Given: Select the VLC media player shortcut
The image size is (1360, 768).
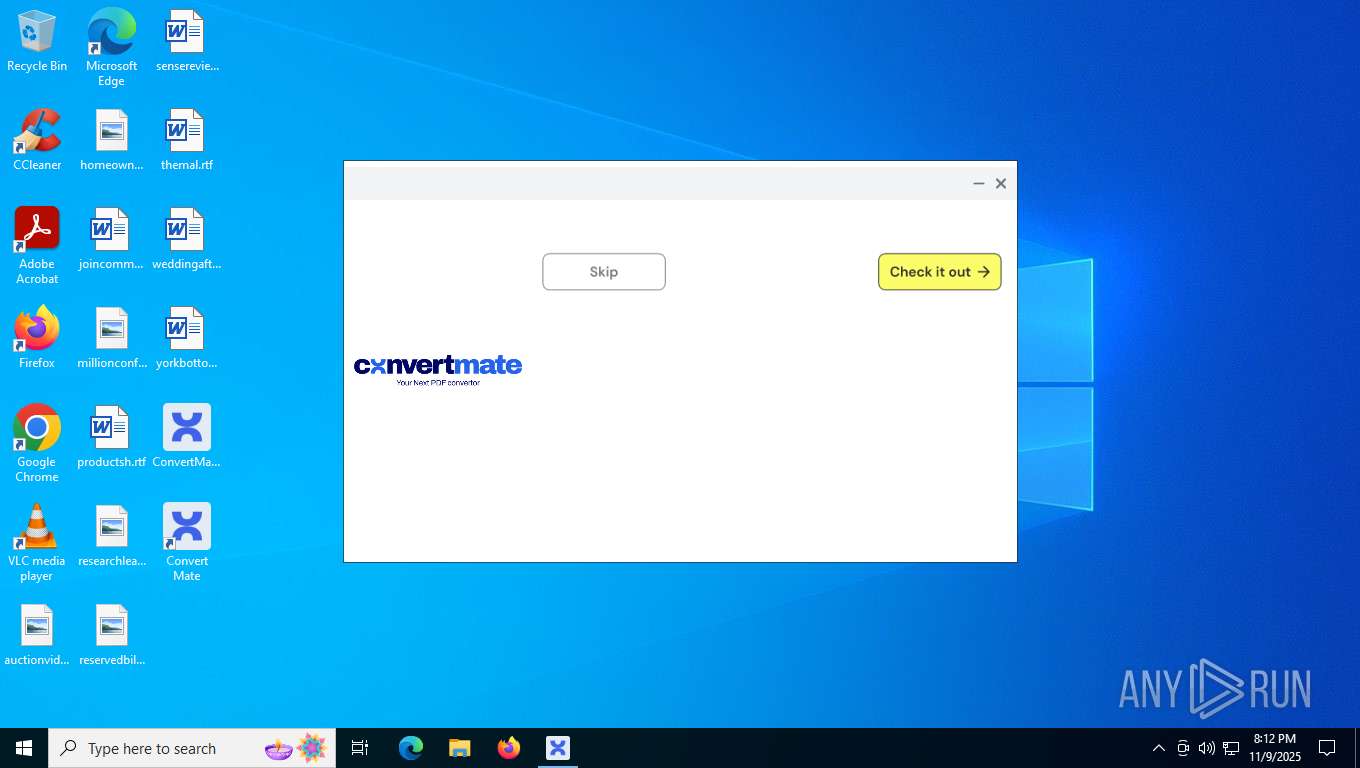Looking at the screenshot, I should (37, 543).
